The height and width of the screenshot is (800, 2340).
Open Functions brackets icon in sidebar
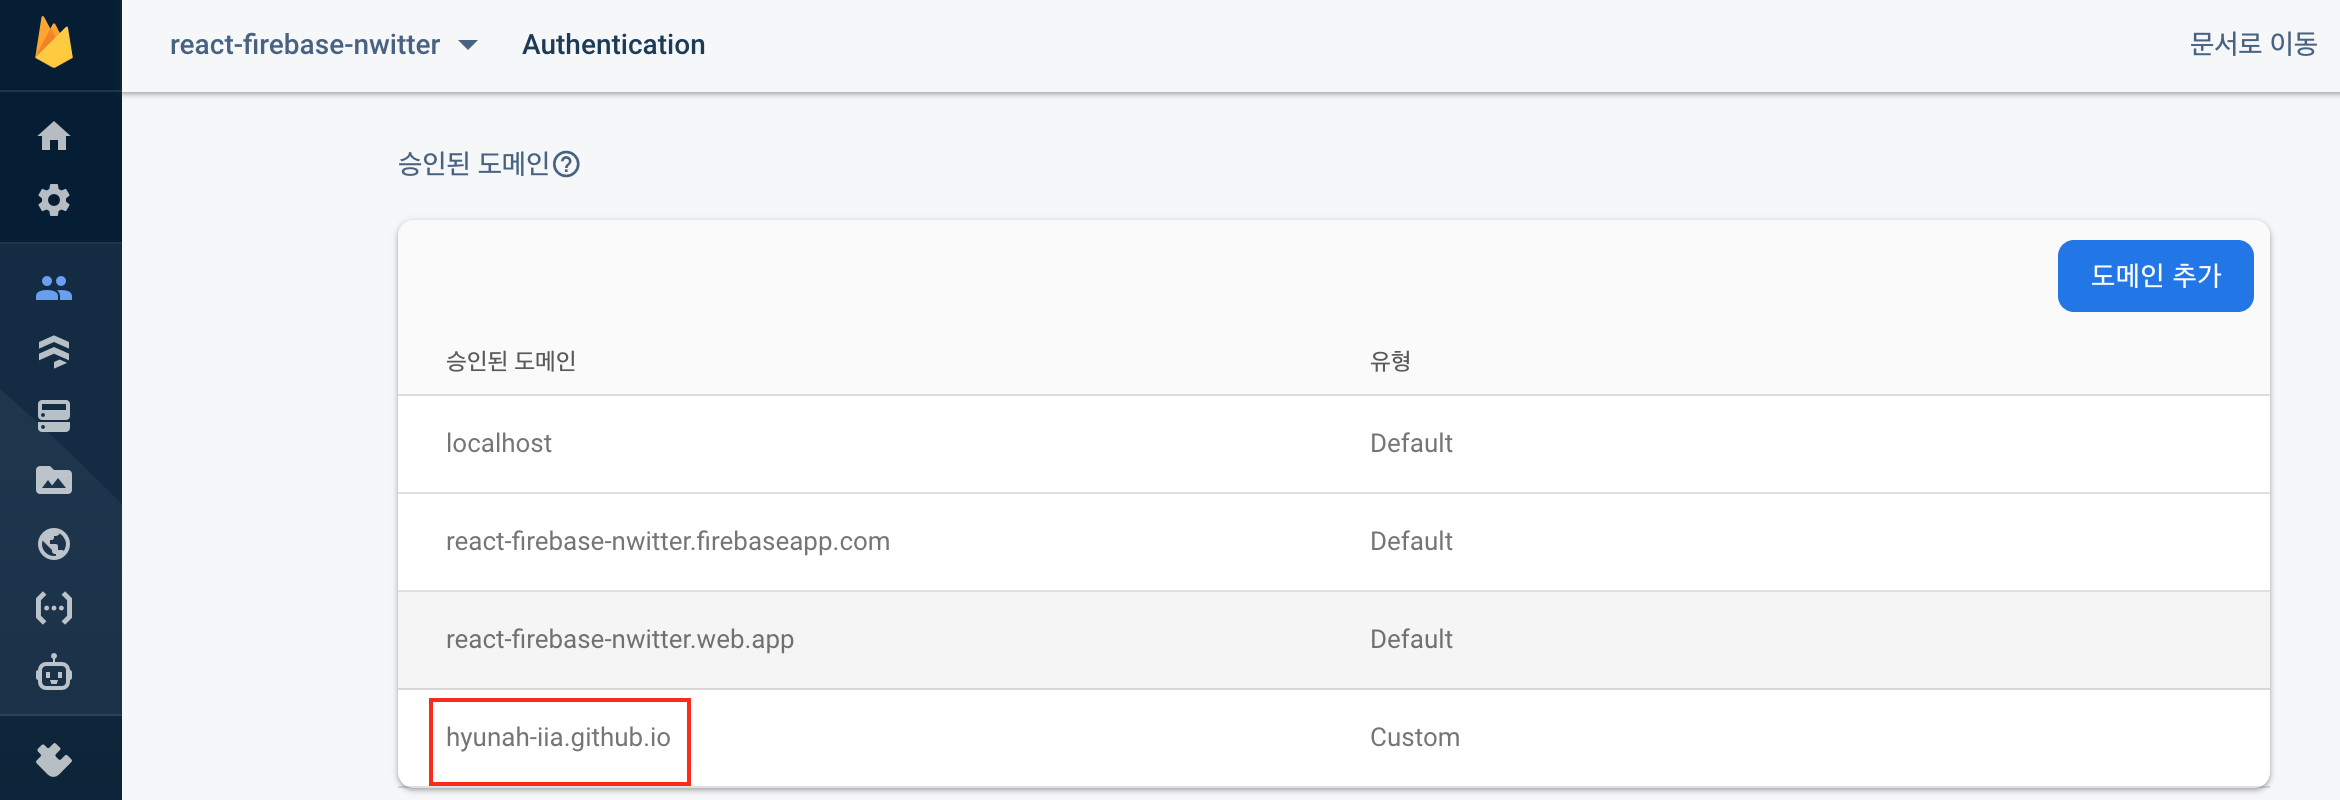point(54,608)
